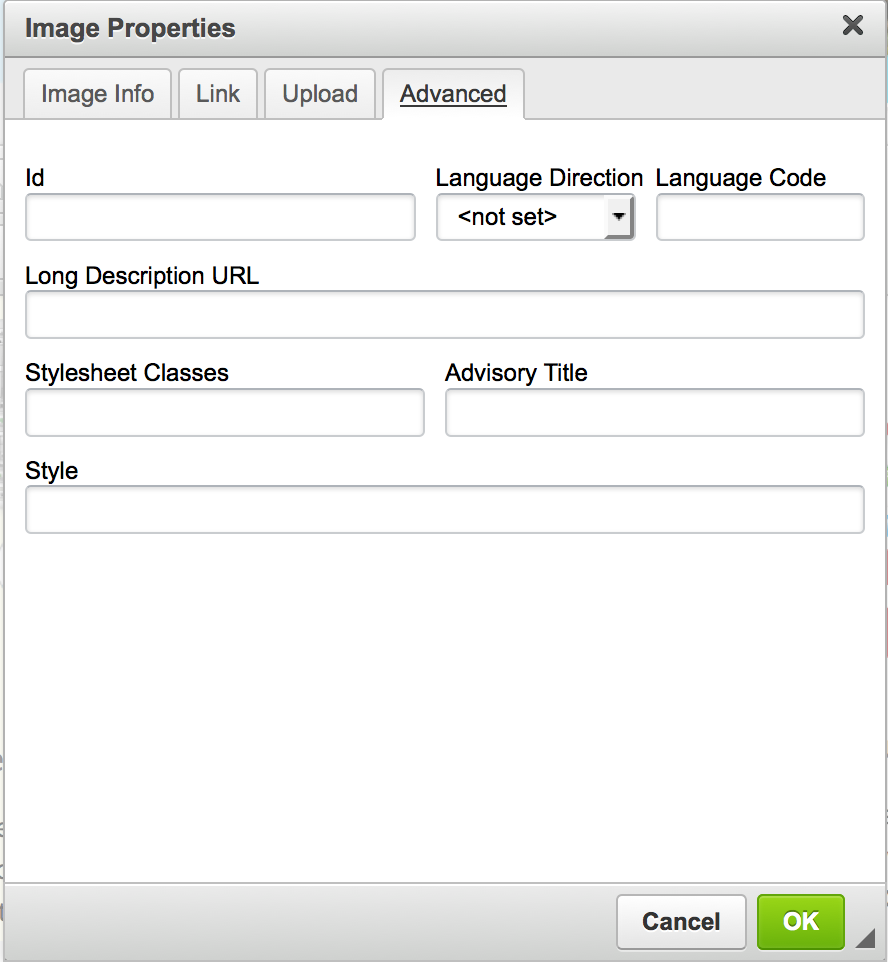Image resolution: width=888 pixels, height=962 pixels.
Task: Expand the Language Direction dropdown
Action: tap(536, 217)
